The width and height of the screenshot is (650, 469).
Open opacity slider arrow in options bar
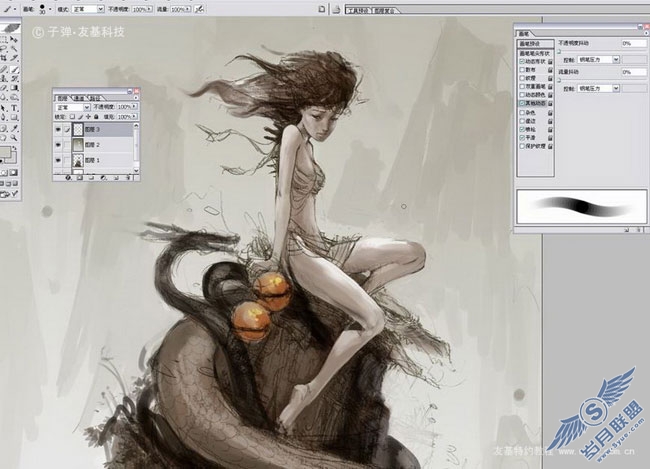149,9
